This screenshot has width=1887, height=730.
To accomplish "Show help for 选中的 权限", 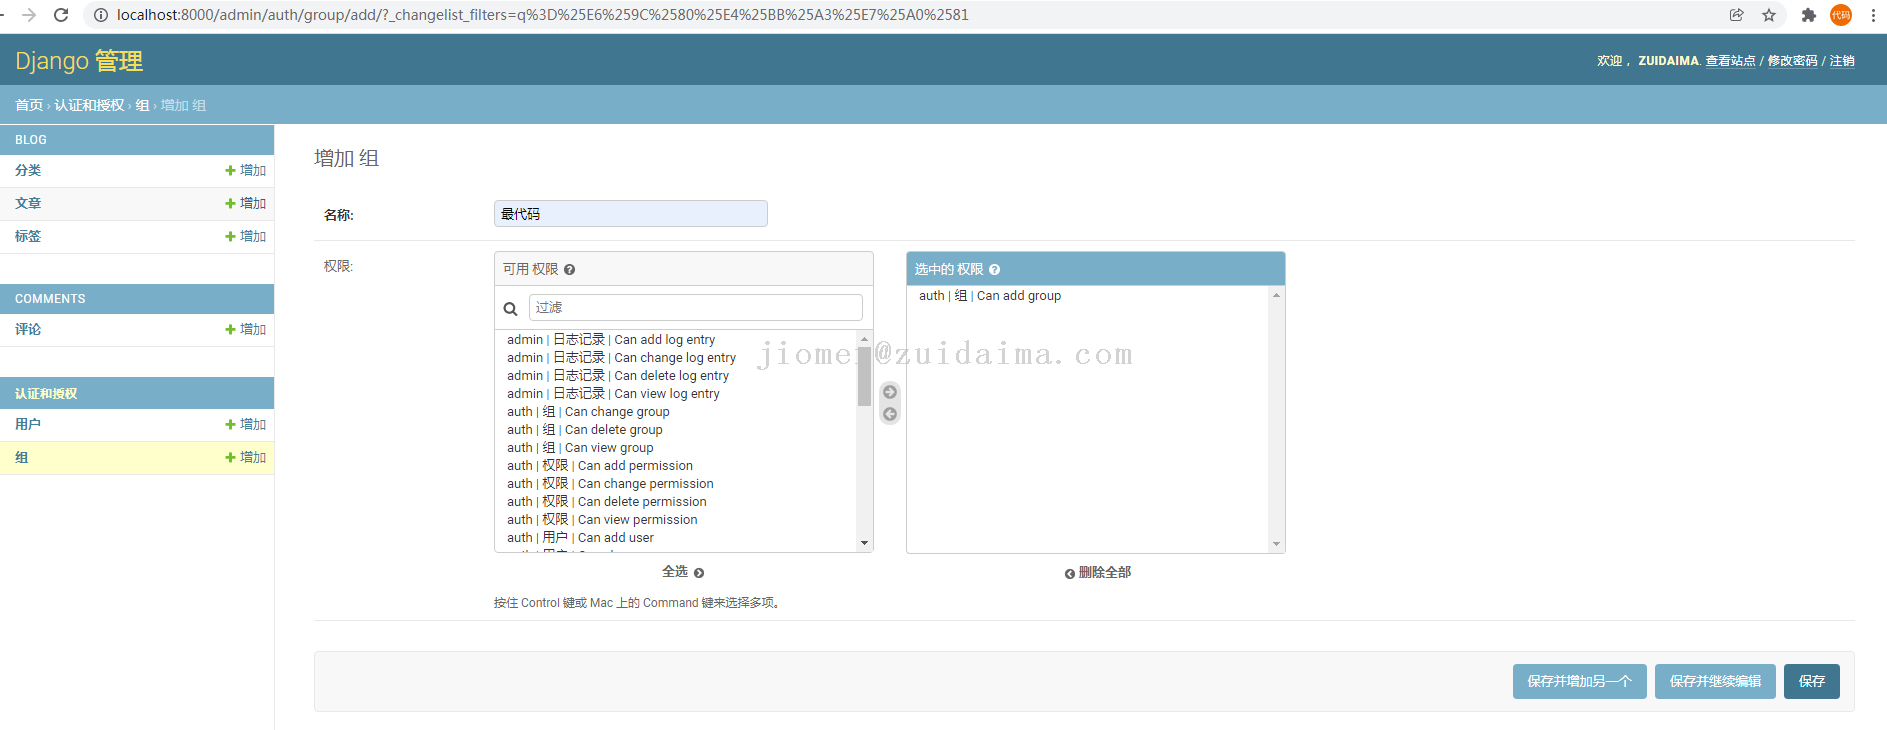I will (x=994, y=270).
